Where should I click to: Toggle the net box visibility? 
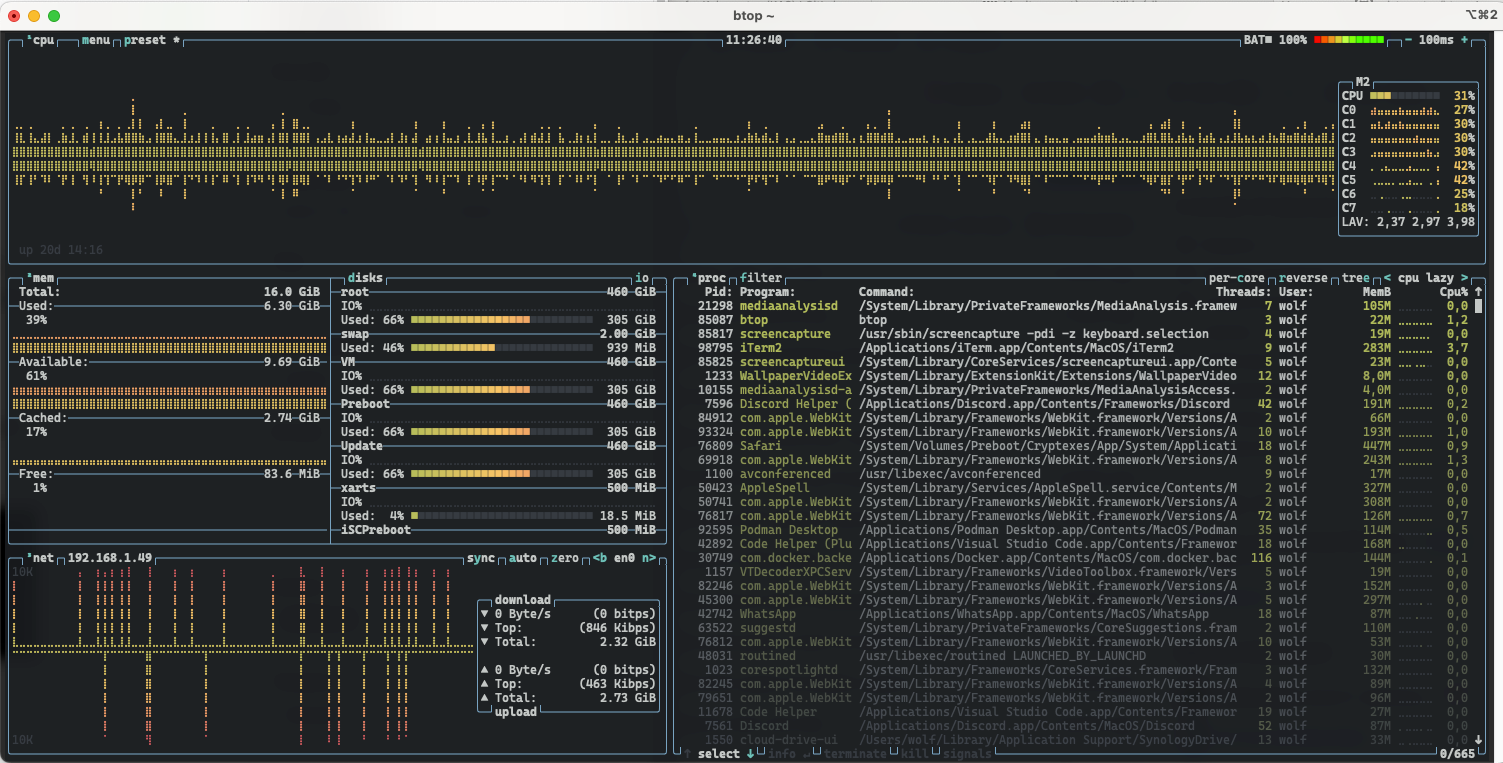(x=41, y=558)
